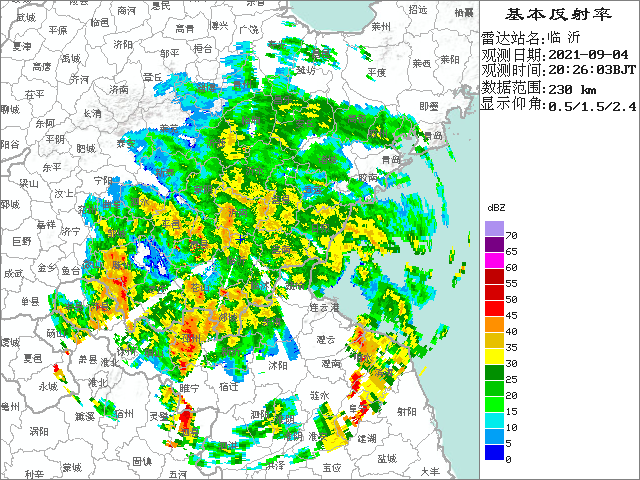Viewport: 640px width, 480px height.
Task: Click the 30 dBZ yellow legend swatch
Action: 494,357
